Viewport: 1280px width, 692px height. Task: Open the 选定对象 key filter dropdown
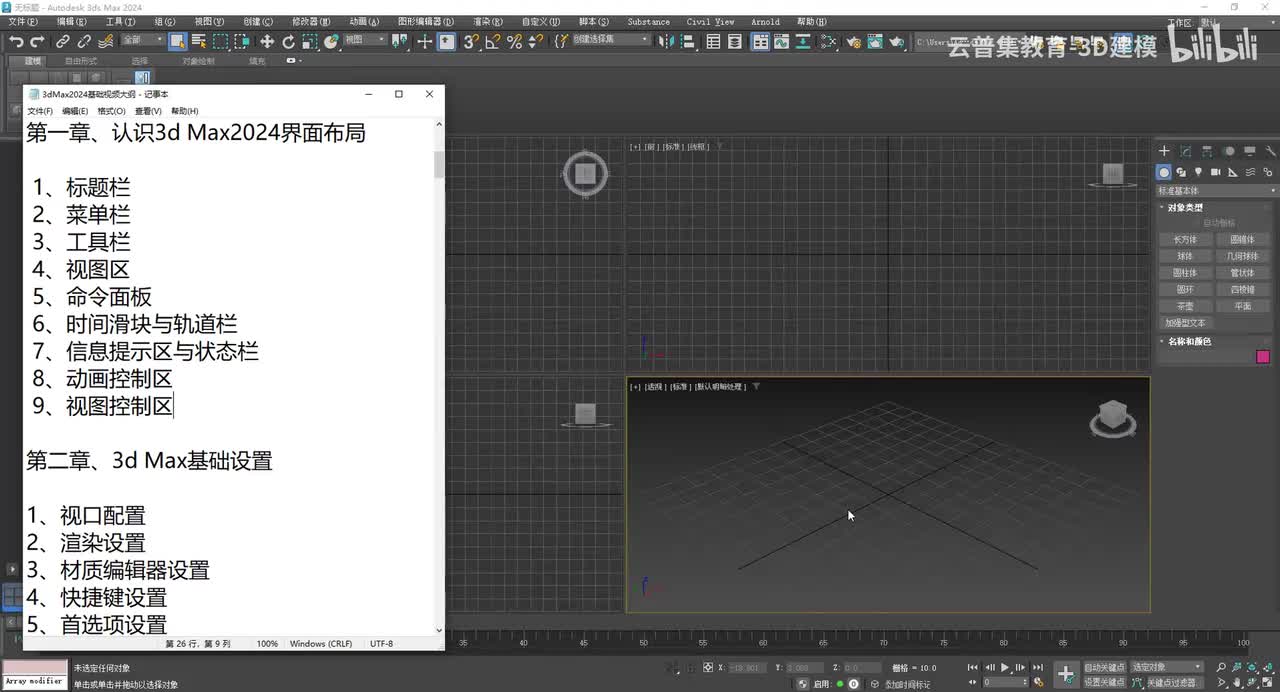(1167, 667)
